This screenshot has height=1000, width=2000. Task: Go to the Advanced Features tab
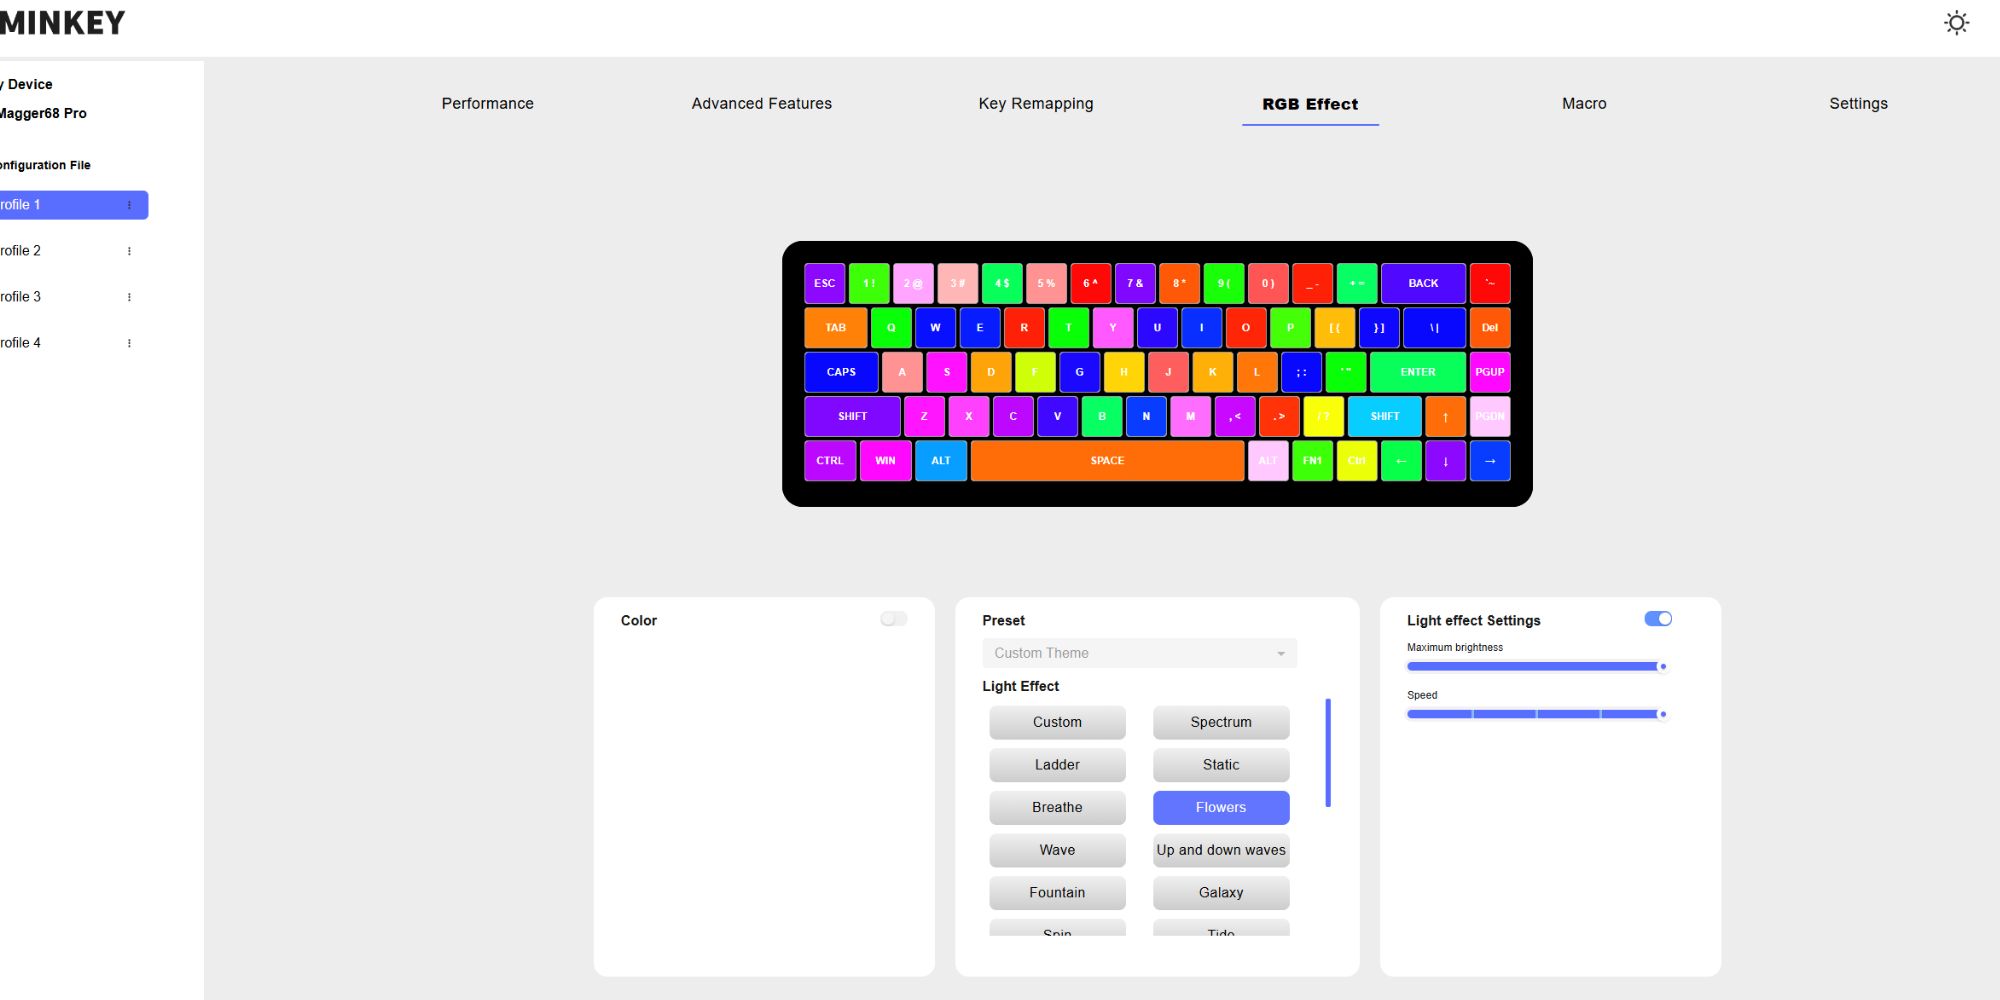(x=761, y=104)
